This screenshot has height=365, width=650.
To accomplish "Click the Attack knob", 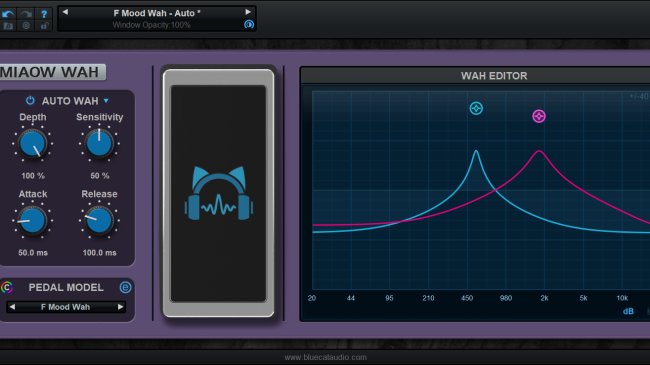I will [33, 220].
